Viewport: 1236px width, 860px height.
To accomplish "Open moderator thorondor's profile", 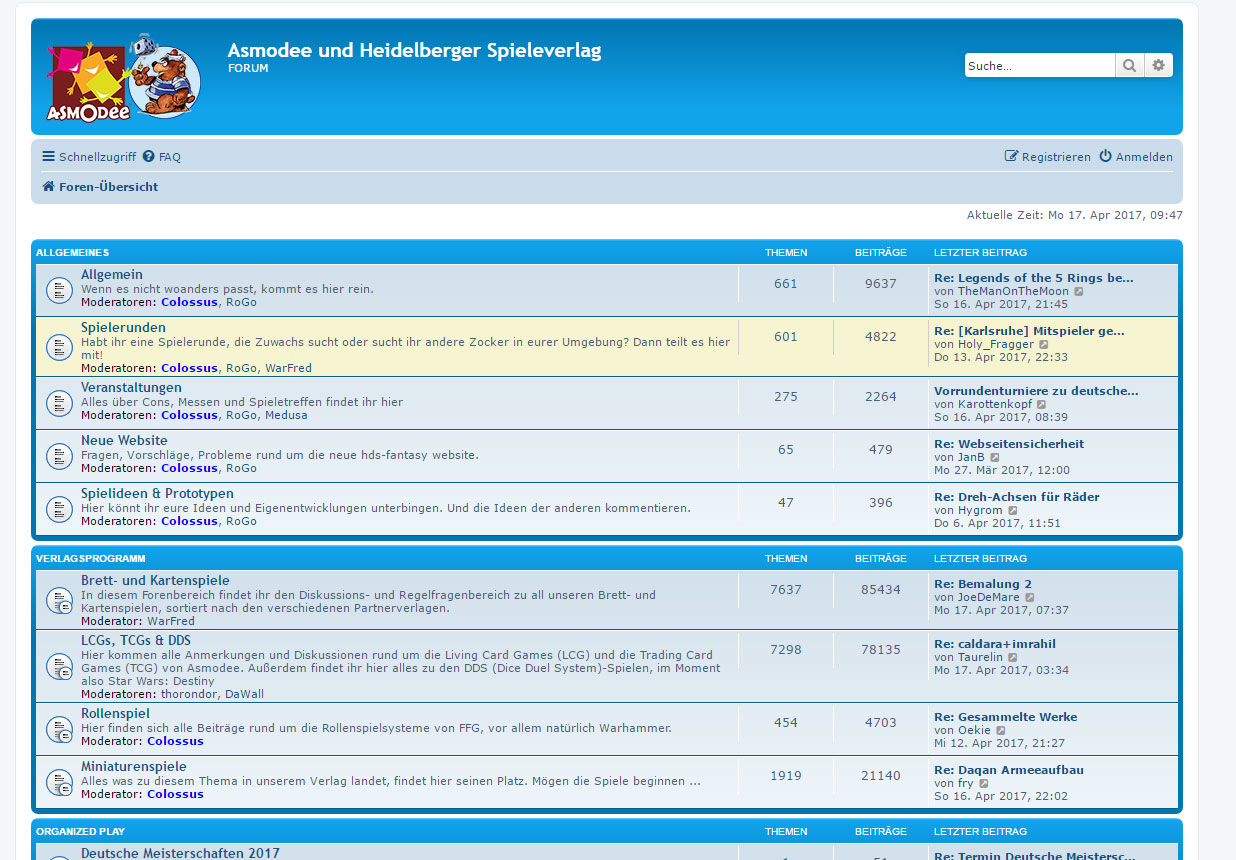I will (189, 694).
